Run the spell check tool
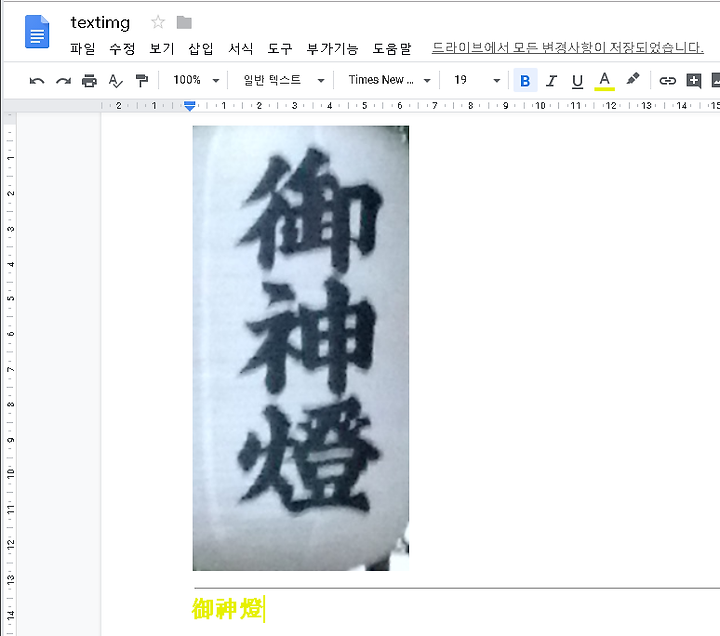 [x=115, y=81]
